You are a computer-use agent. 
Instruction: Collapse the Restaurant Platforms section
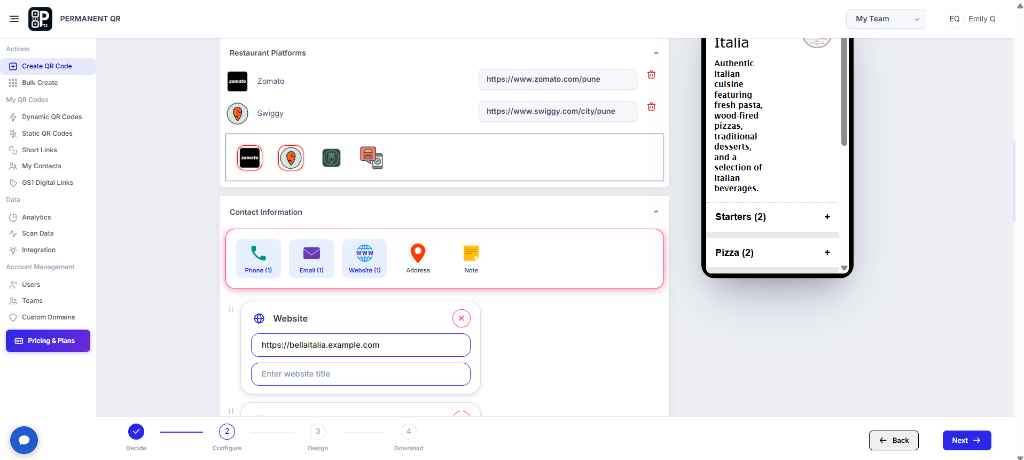(x=656, y=53)
